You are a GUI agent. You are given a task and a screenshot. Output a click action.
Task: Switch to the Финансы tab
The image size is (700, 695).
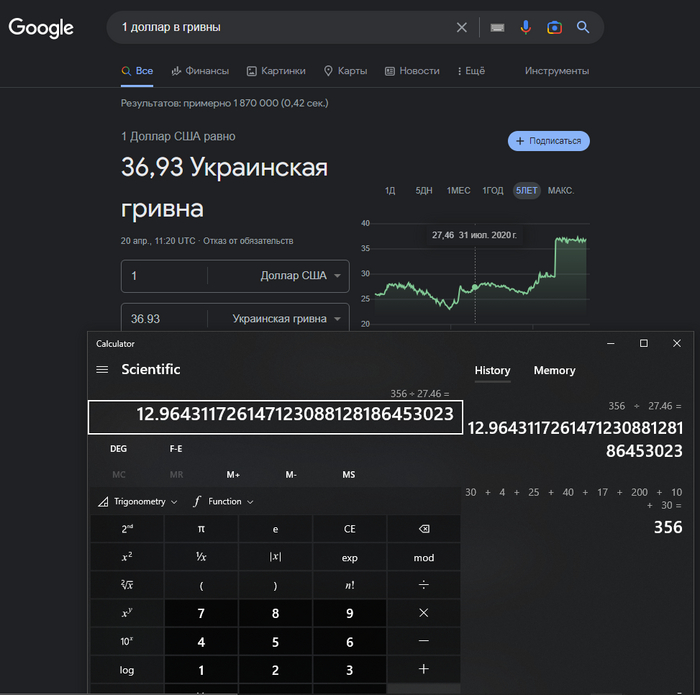(x=200, y=71)
